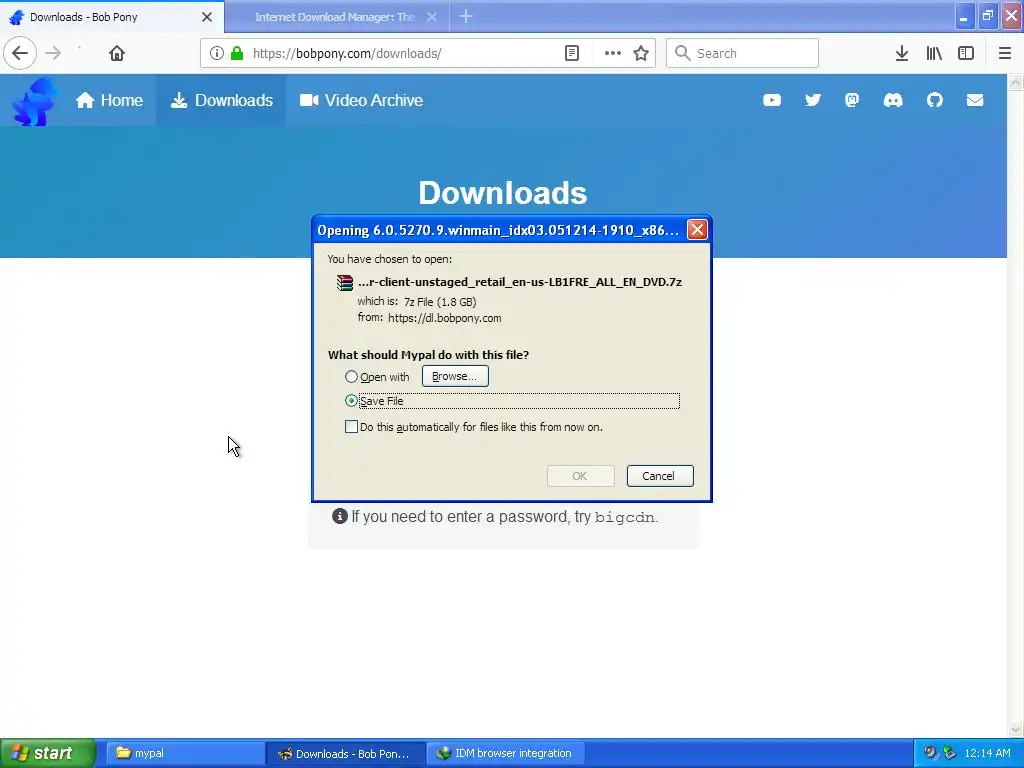Open the browser home page icon
Image resolution: width=1024 pixels, height=768 pixels.
(x=117, y=53)
